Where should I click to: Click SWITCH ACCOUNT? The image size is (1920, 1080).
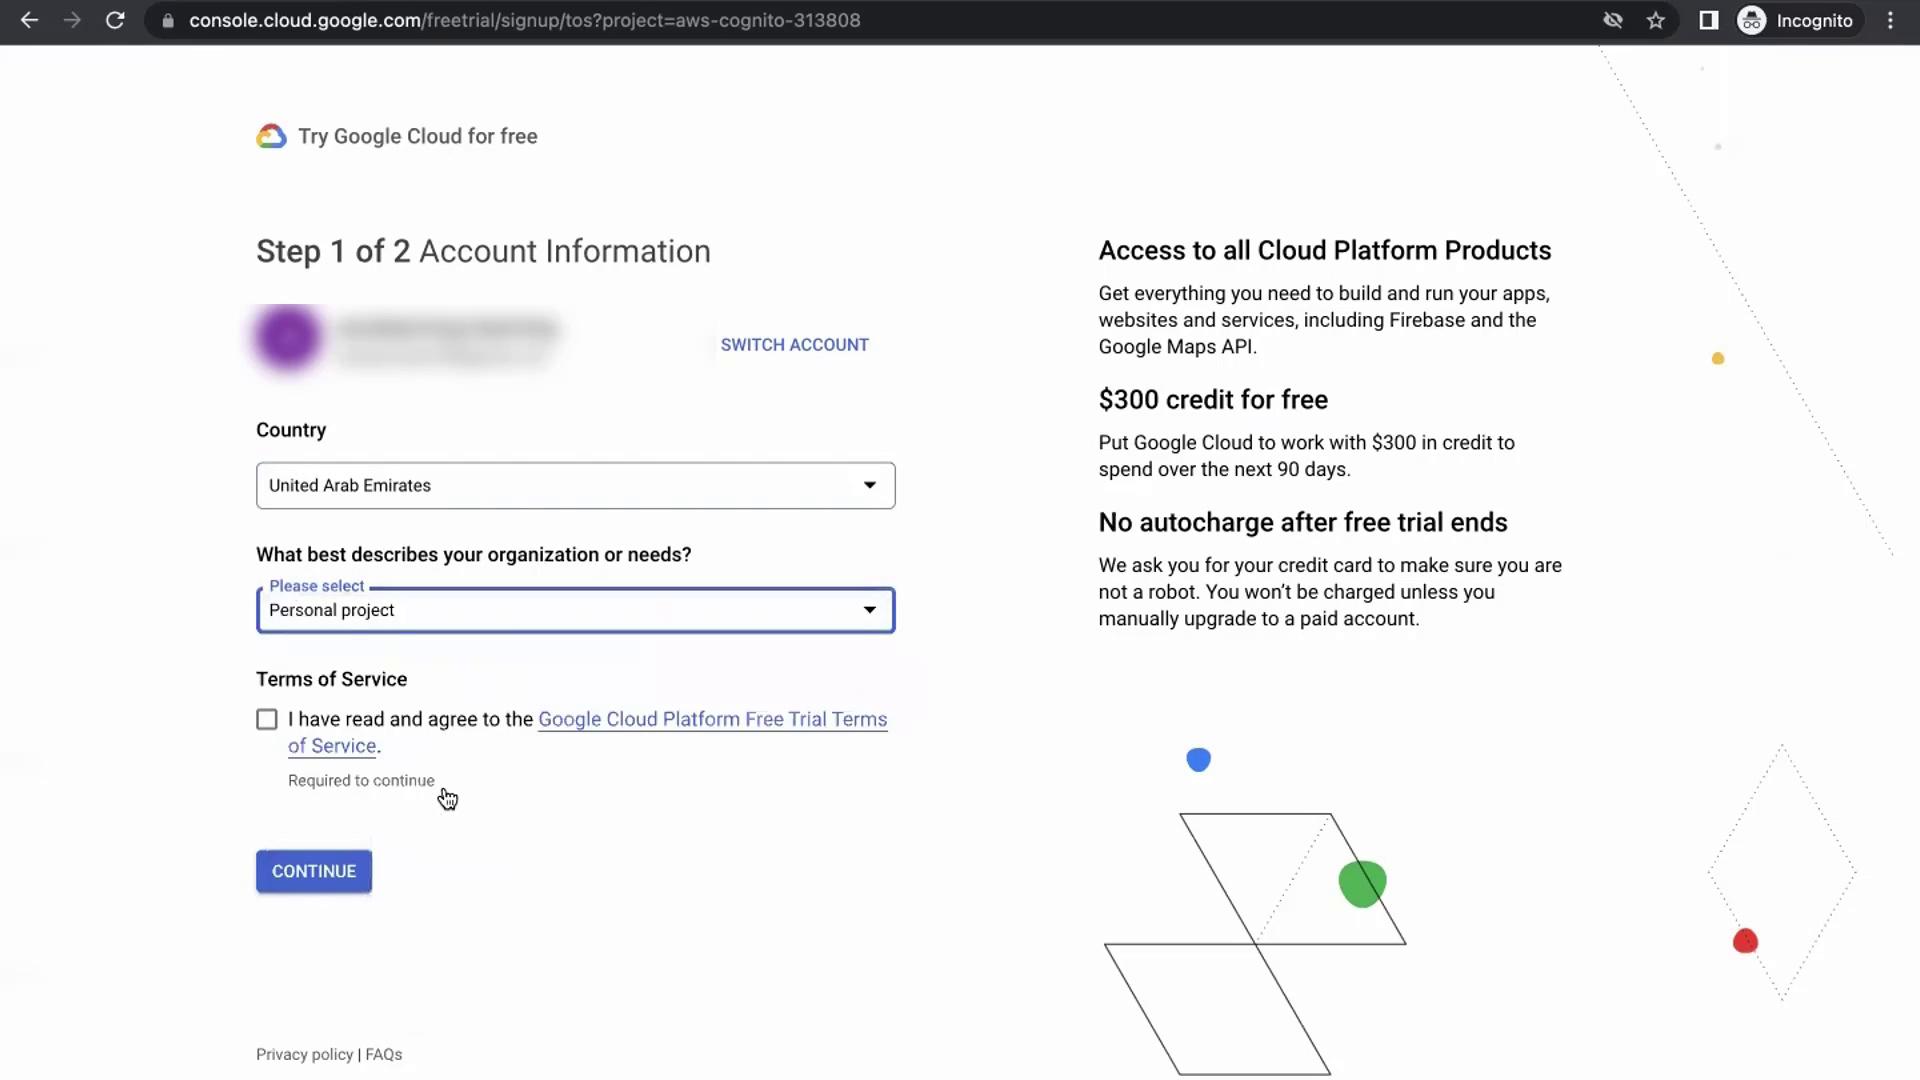794,345
